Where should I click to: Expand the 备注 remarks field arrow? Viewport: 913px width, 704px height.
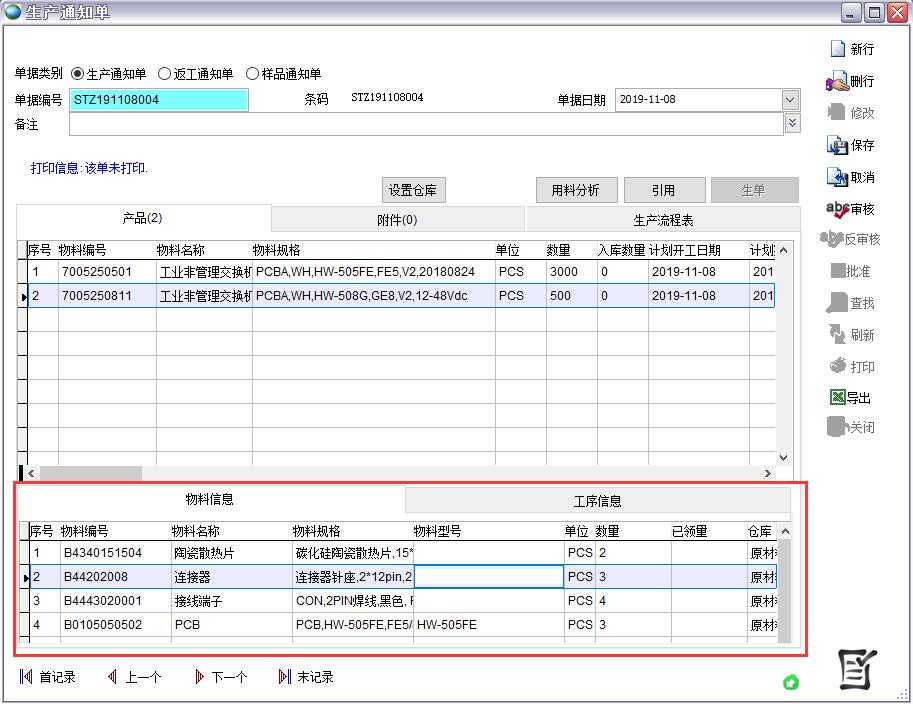coord(792,123)
